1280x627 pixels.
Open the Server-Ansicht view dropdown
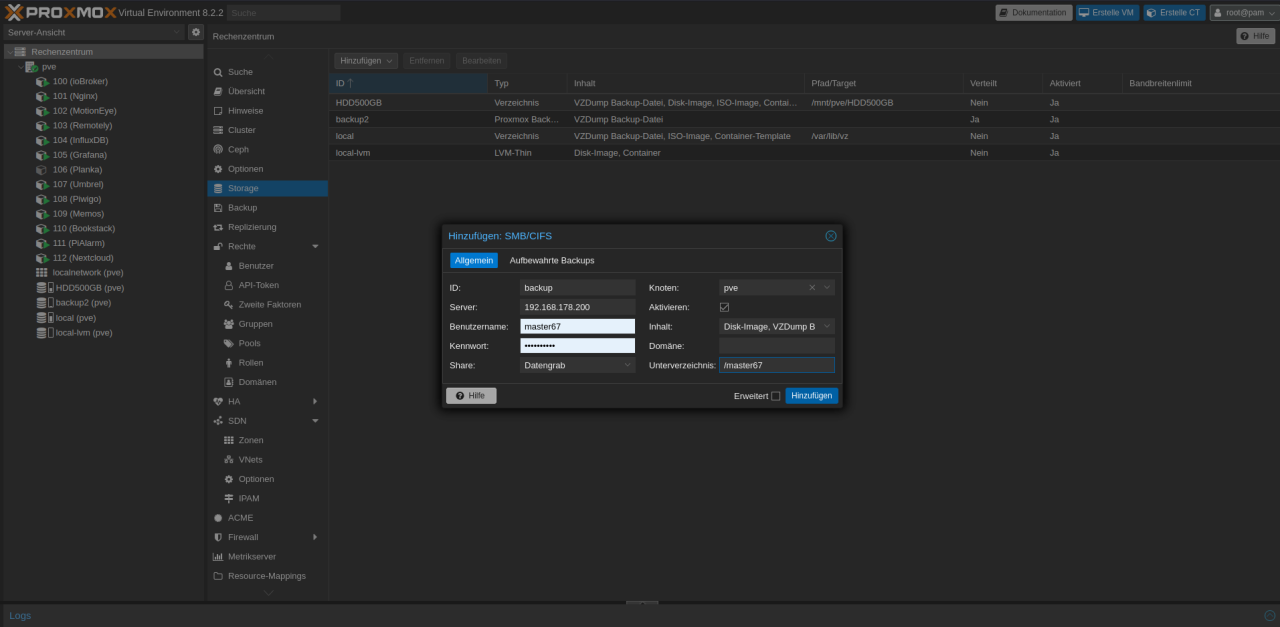tap(178, 32)
